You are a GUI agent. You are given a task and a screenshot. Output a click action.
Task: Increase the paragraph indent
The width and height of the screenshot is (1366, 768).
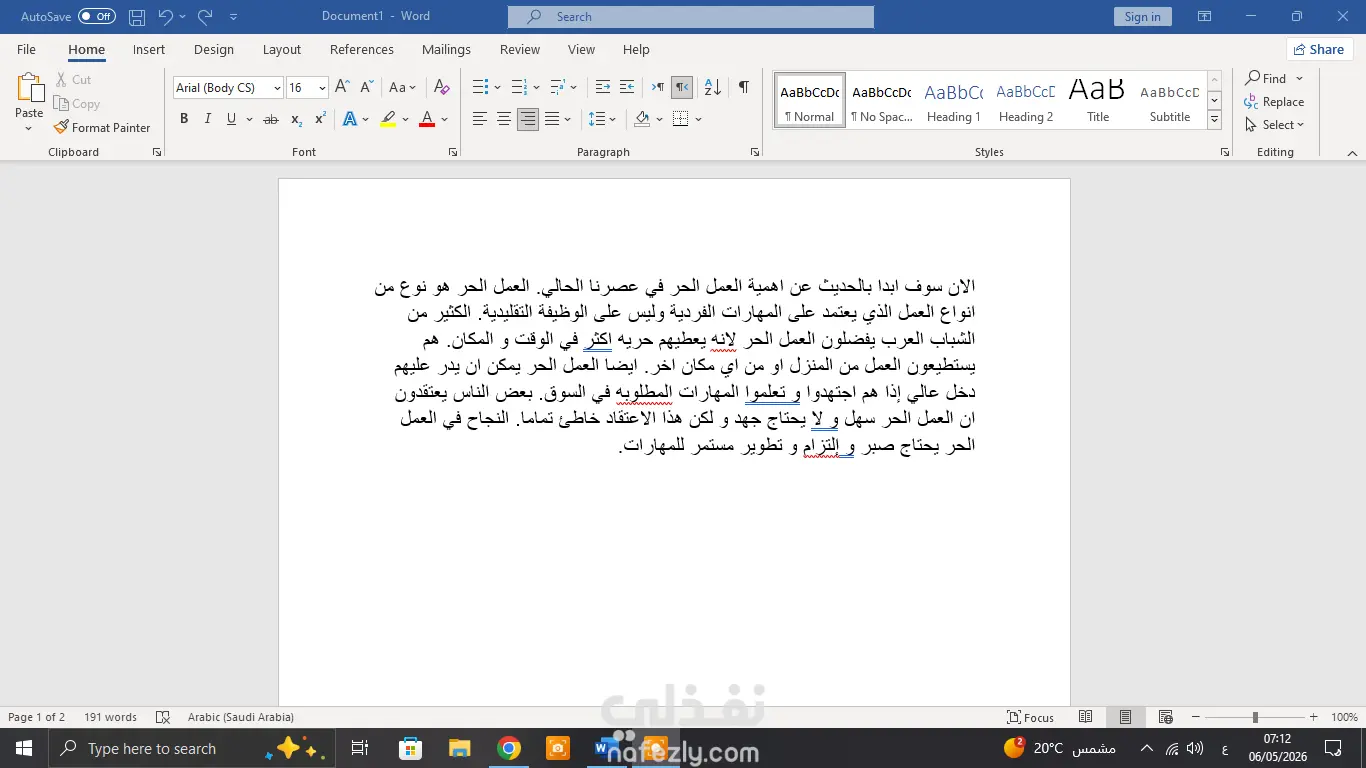[x=627, y=88]
